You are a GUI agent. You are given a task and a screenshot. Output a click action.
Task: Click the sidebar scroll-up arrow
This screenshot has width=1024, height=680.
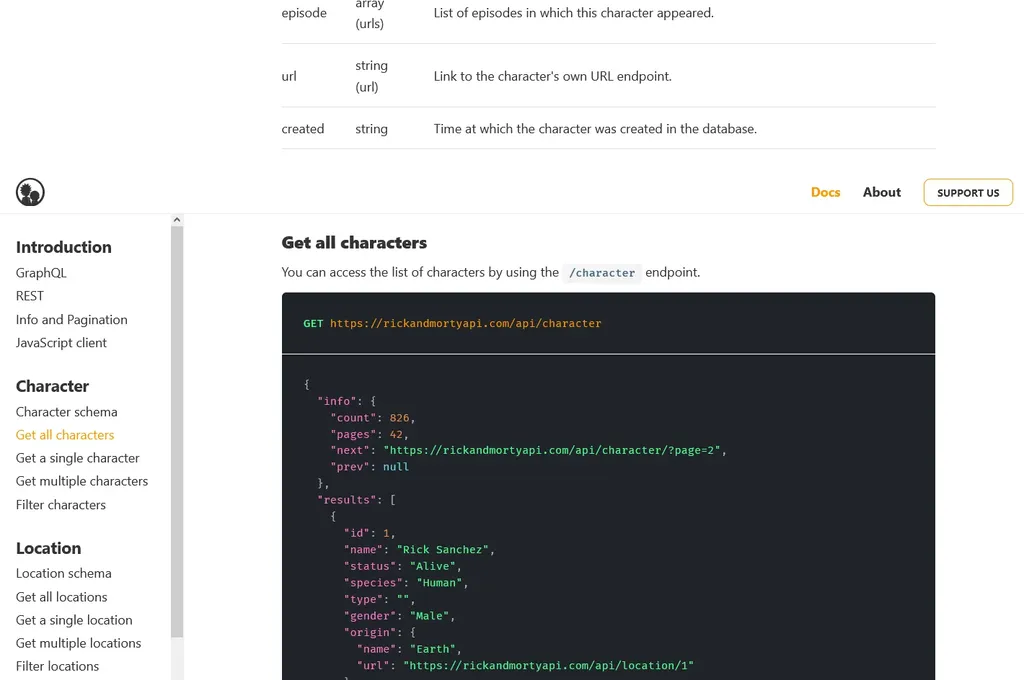tap(177, 220)
